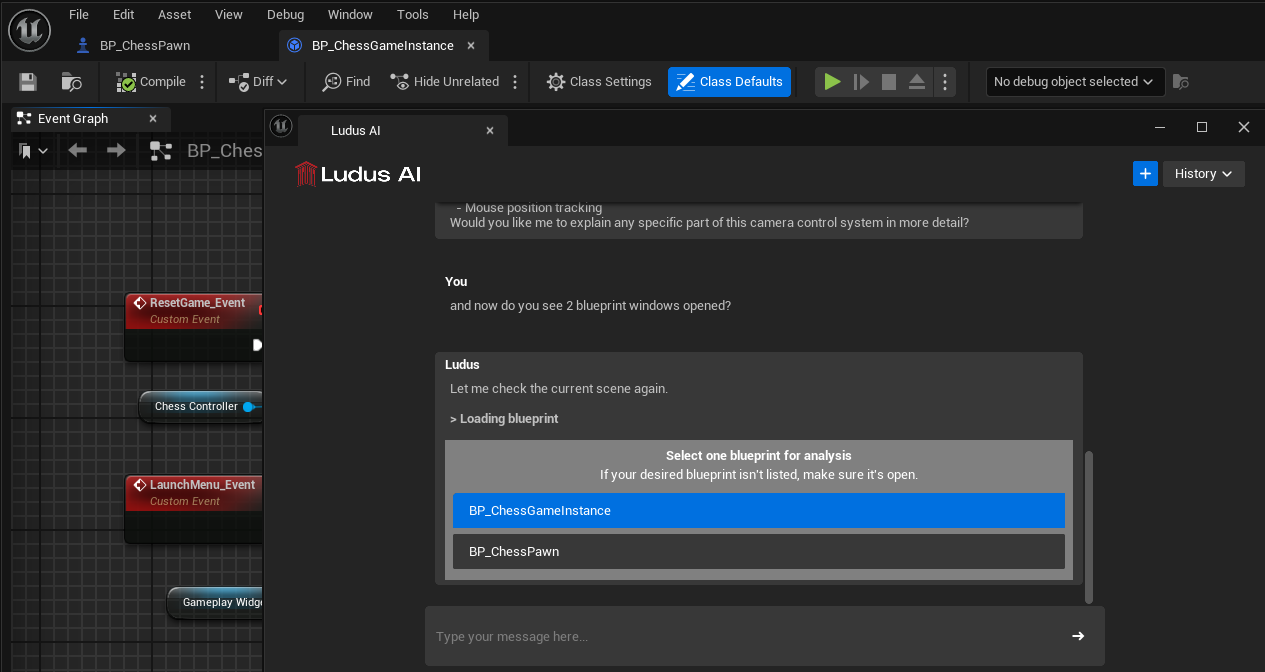
Task: Open the File menu
Action: (x=79, y=14)
